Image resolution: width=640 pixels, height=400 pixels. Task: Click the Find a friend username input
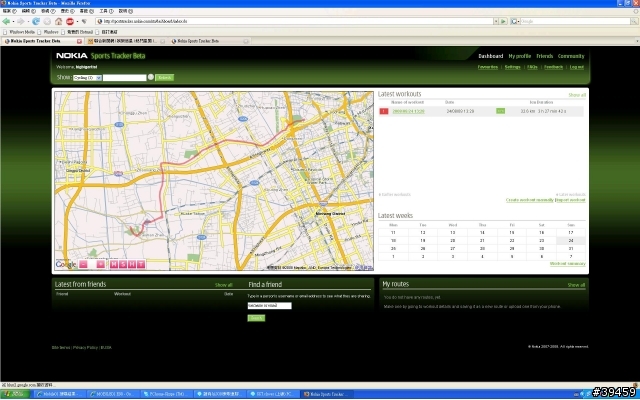pyautogui.click(x=269, y=305)
